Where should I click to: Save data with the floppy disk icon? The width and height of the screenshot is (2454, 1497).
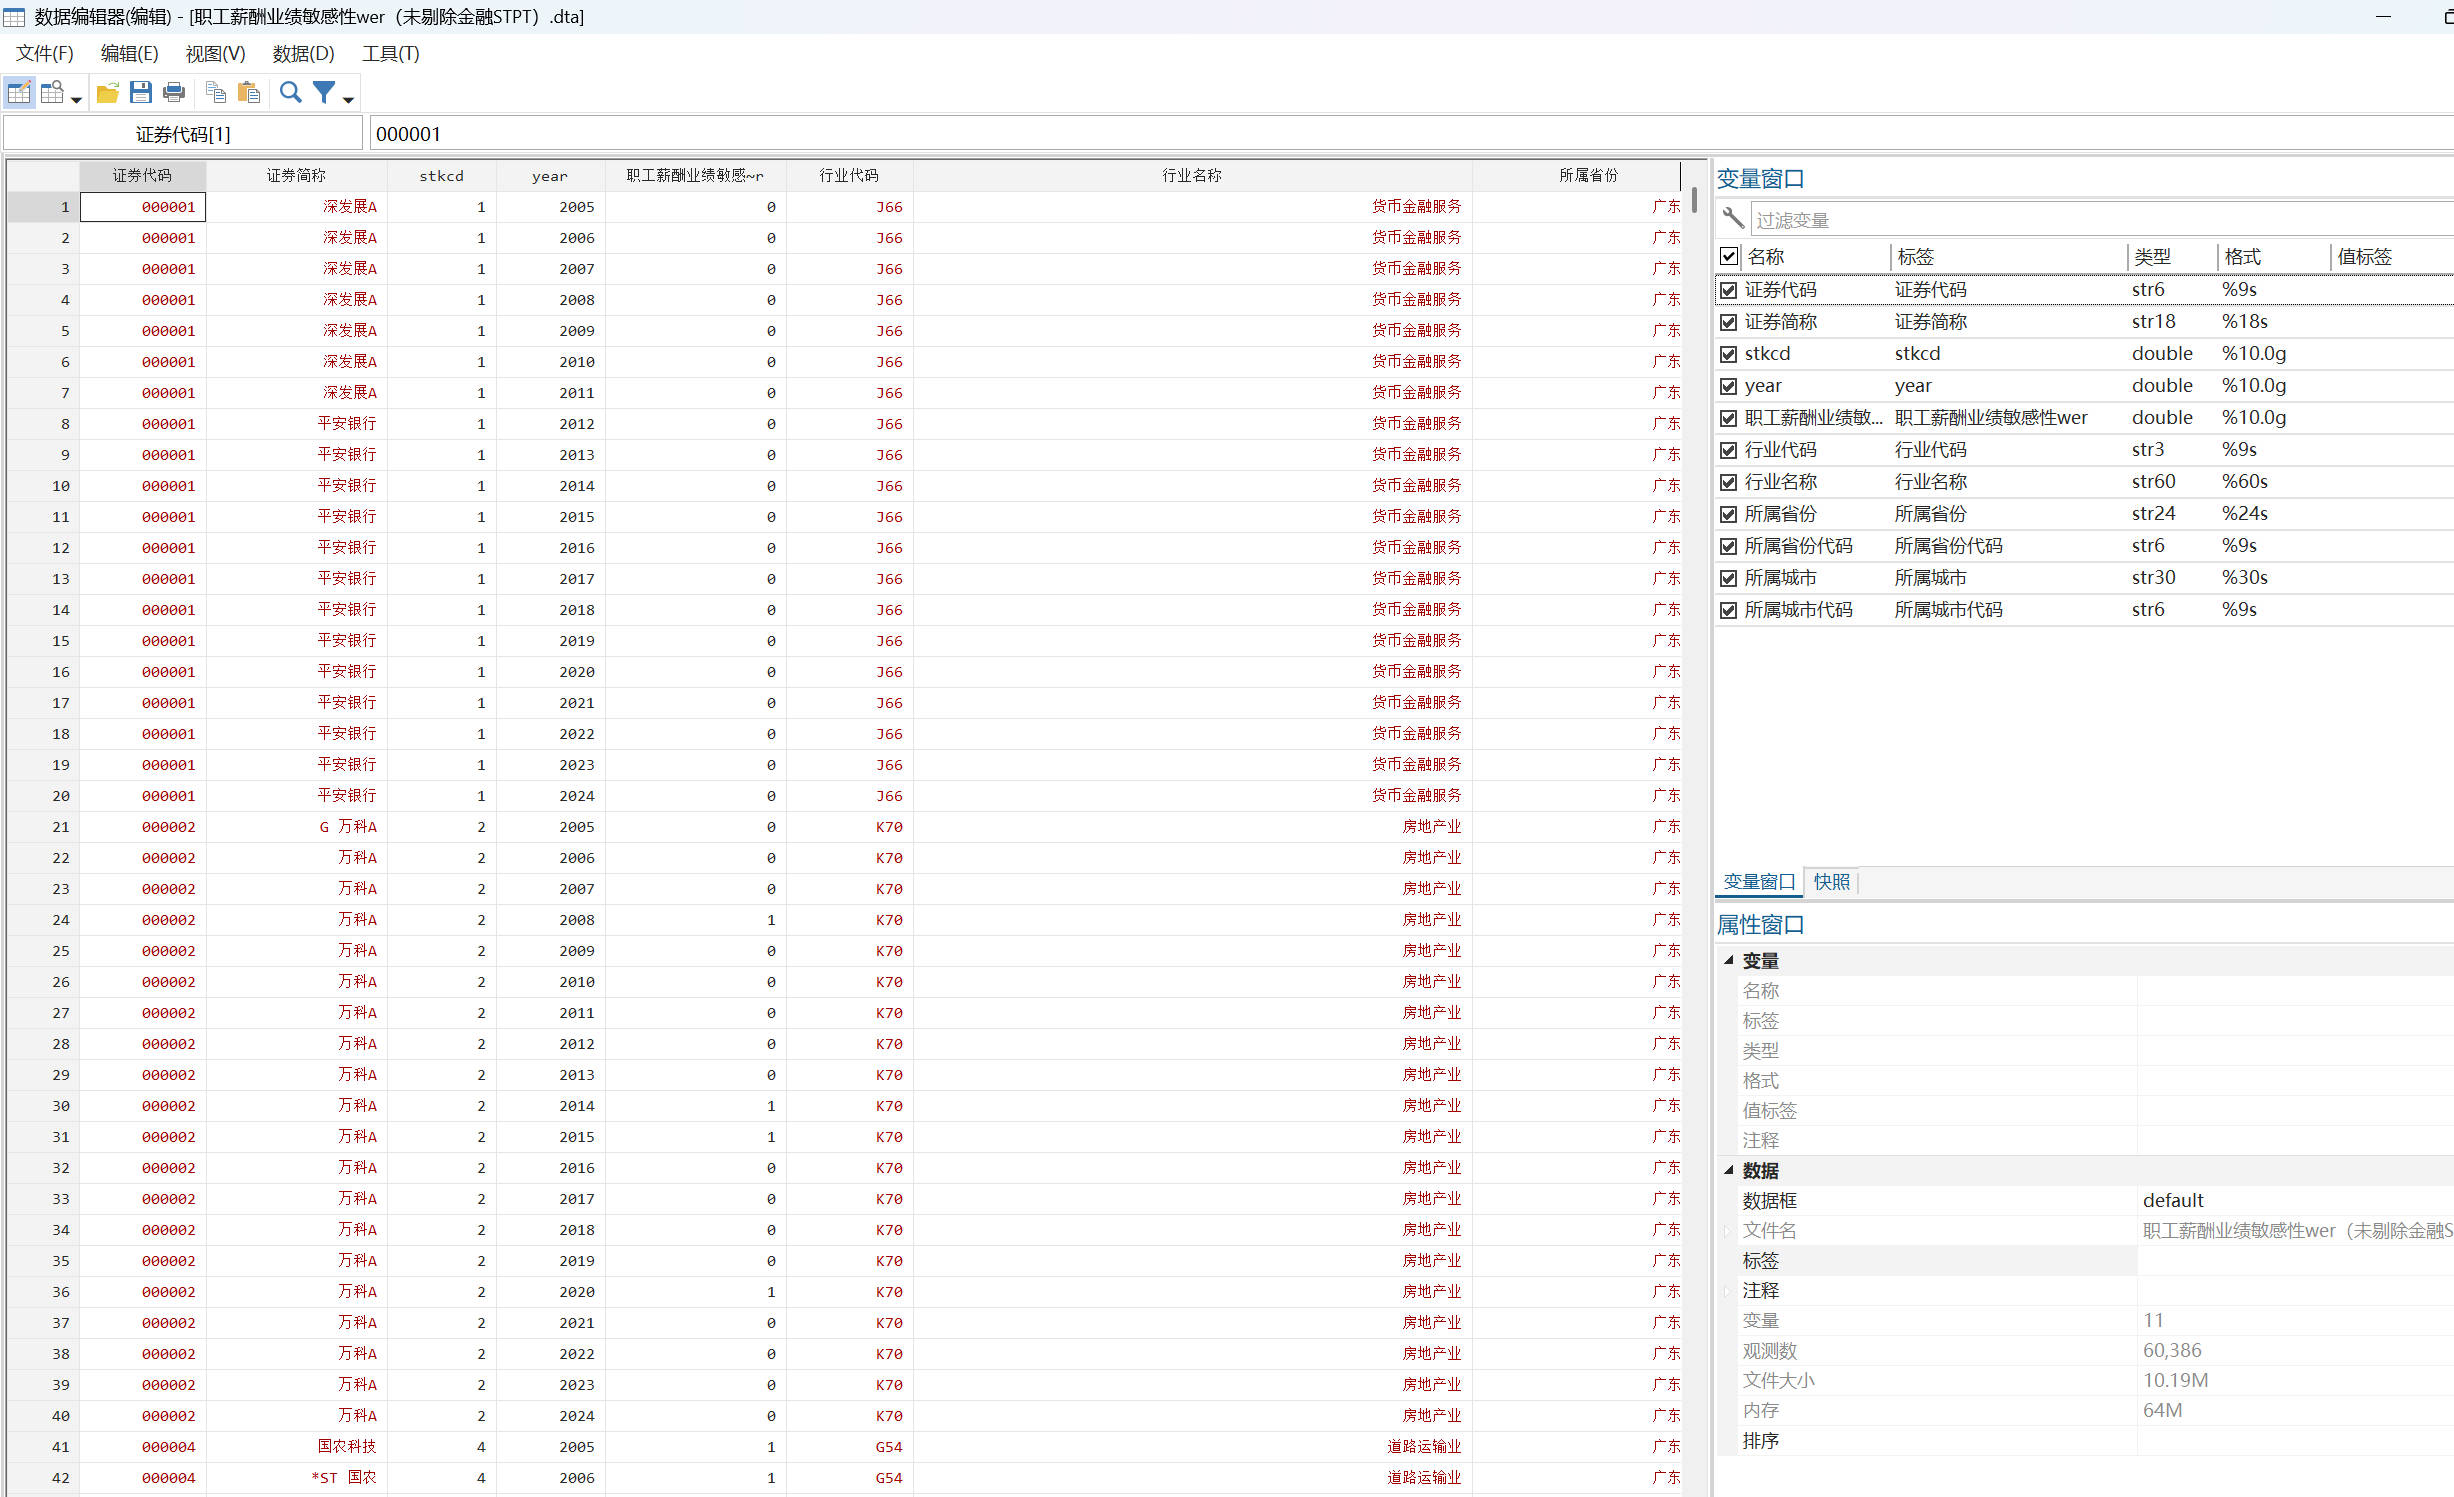point(141,93)
